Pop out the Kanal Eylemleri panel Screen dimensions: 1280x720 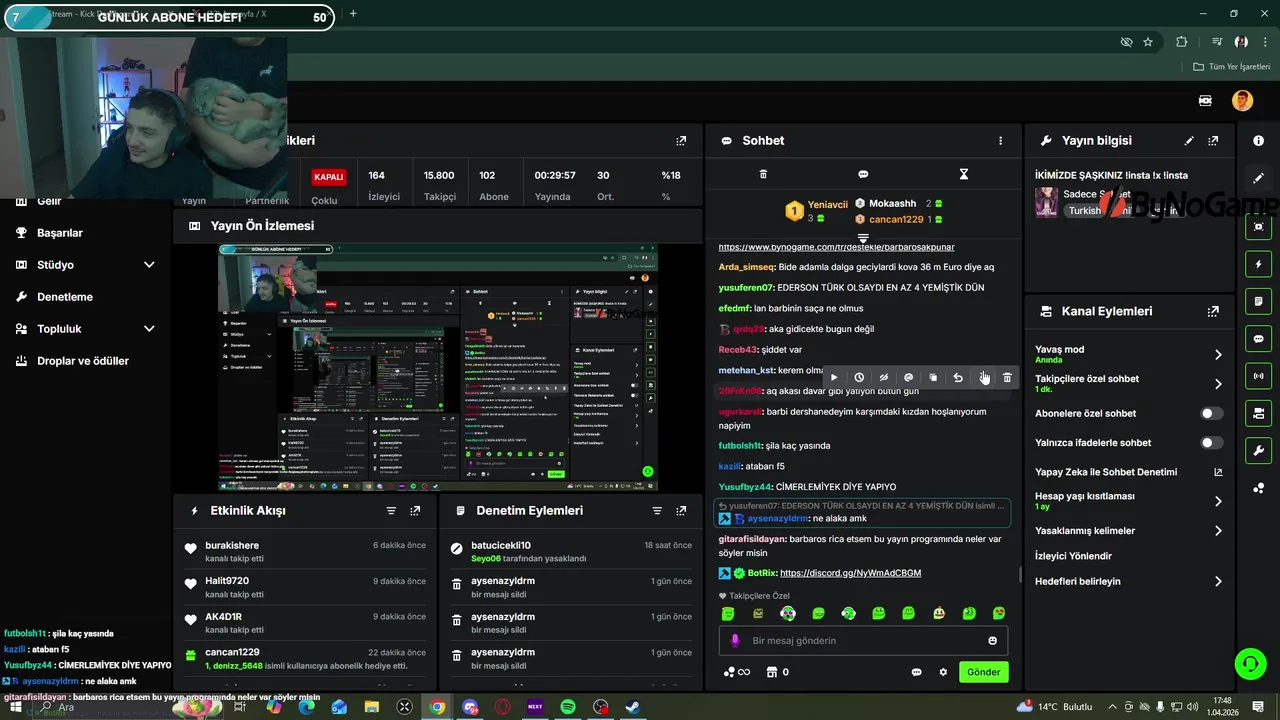pos(1213,311)
